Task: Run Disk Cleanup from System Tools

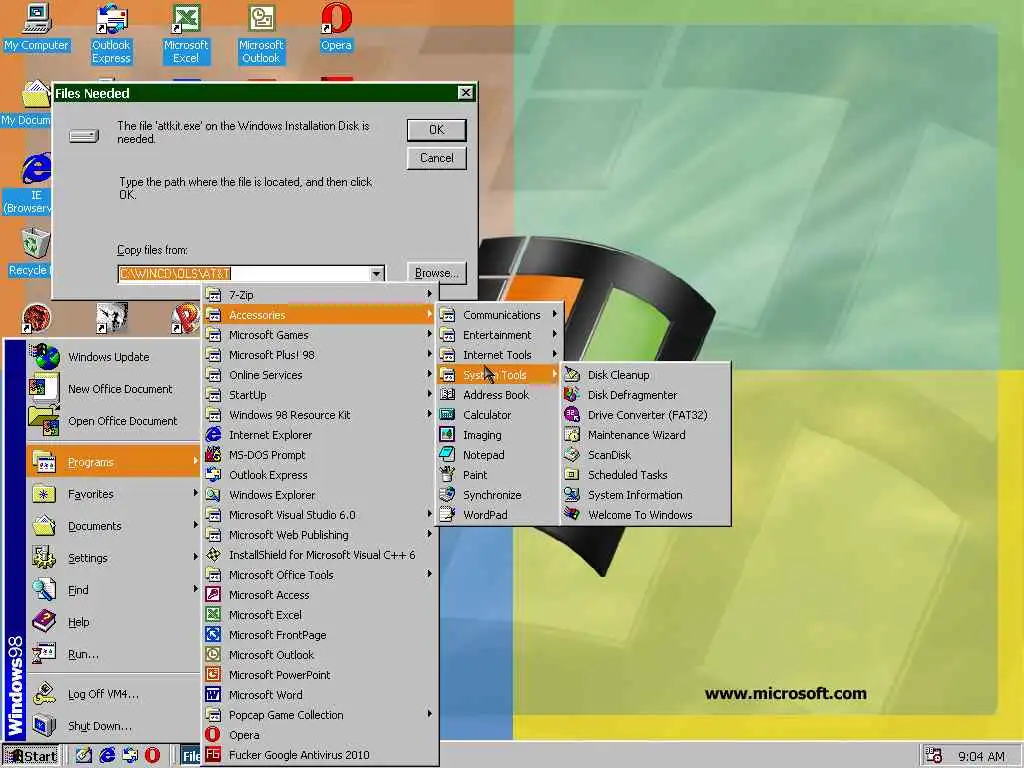Action: tap(645, 375)
